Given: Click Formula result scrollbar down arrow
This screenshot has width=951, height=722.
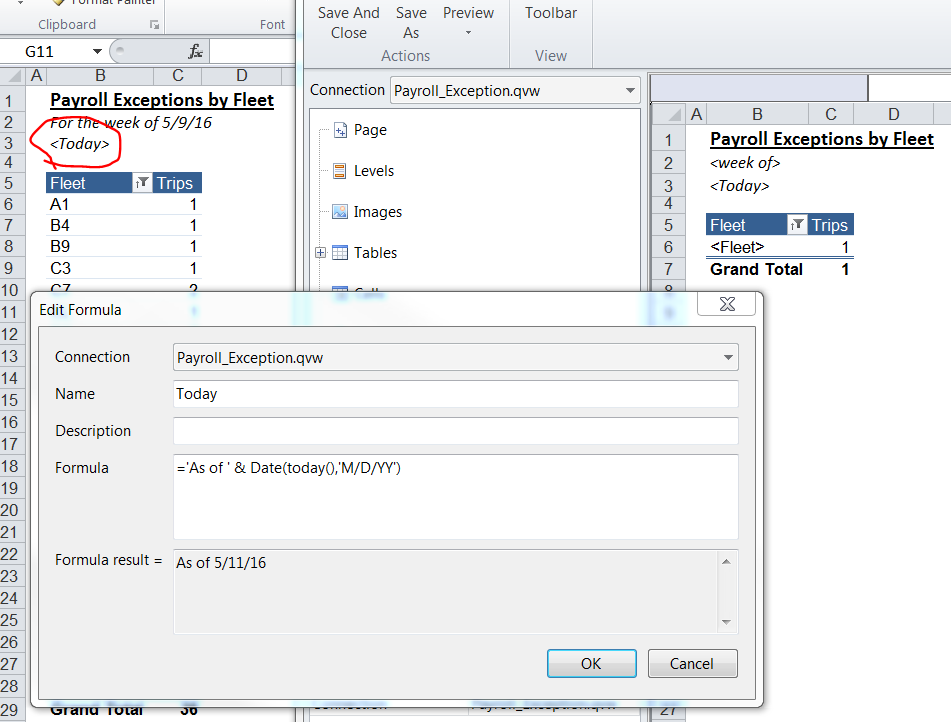Looking at the screenshot, I should coord(726,622).
